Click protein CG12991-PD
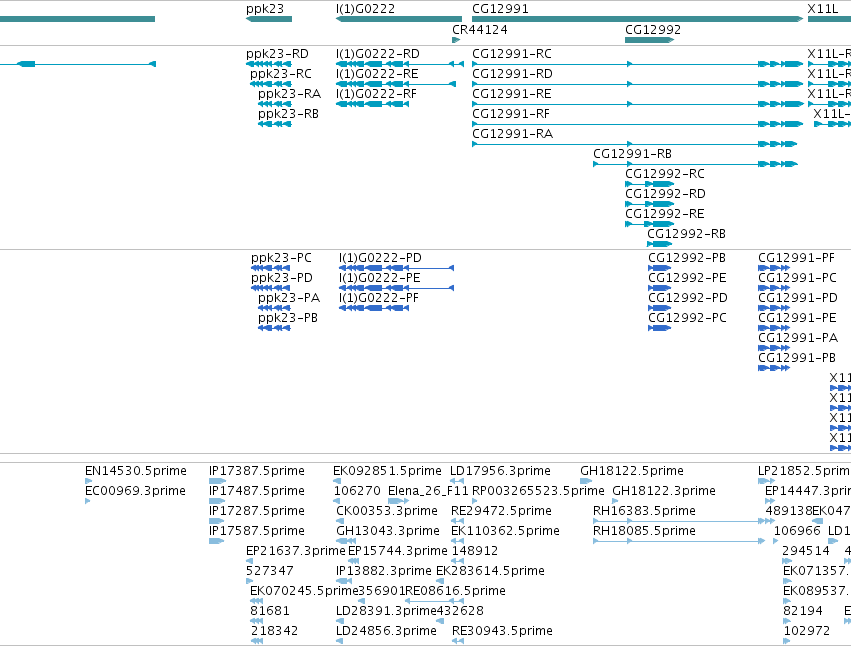Viewport: 851px width, 646px height. coord(774,308)
